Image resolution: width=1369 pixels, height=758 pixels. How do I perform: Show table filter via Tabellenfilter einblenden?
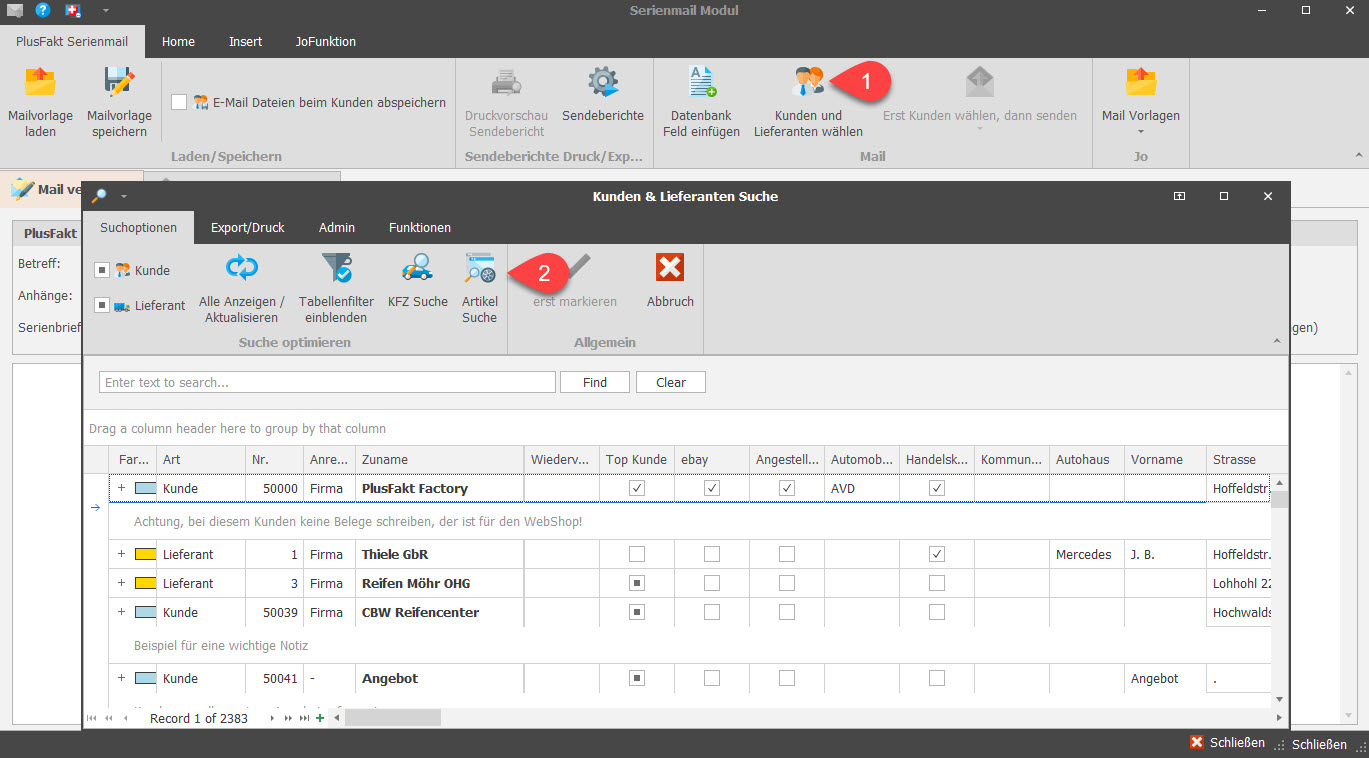tap(336, 270)
